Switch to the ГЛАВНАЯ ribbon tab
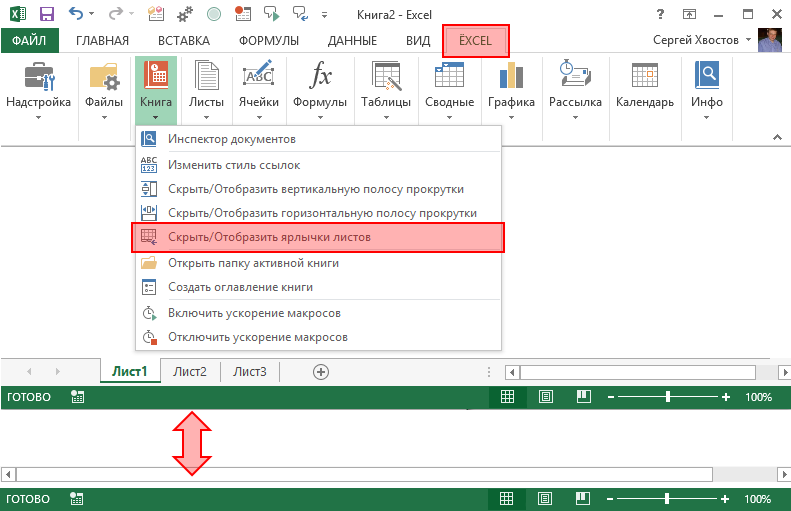The width and height of the screenshot is (791, 511). (x=102, y=40)
